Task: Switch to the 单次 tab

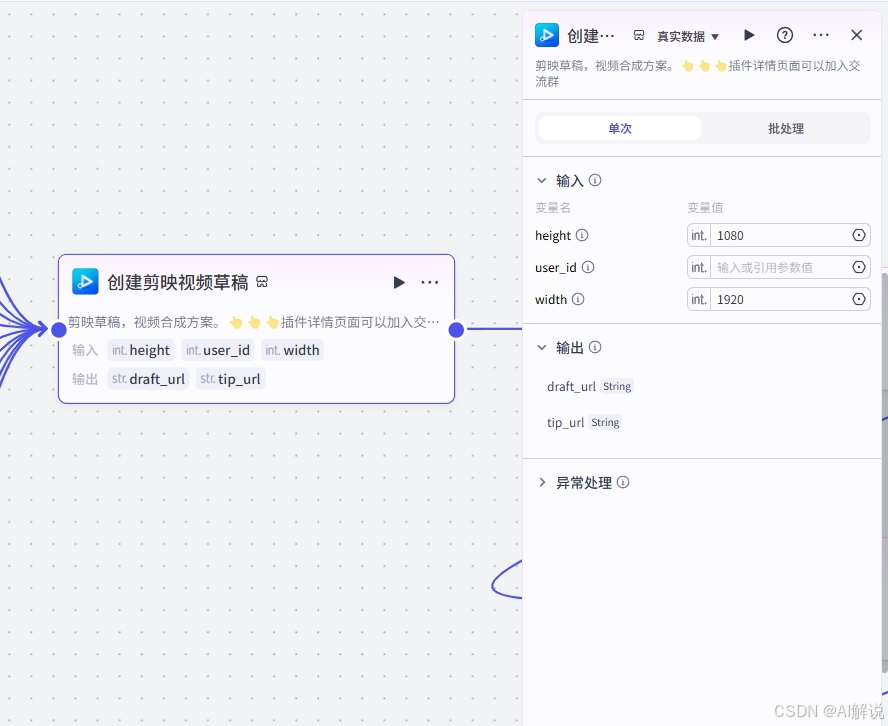Action: click(x=620, y=128)
